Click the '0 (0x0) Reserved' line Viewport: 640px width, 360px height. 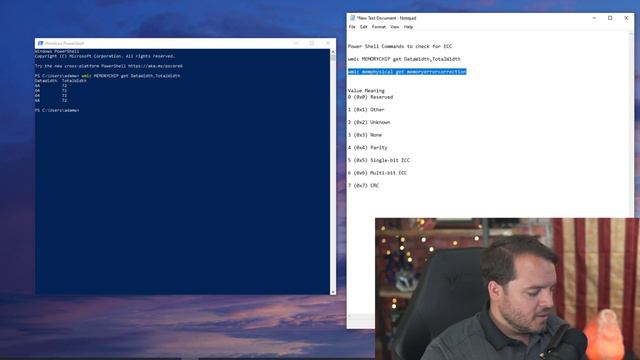pyautogui.click(x=370, y=97)
